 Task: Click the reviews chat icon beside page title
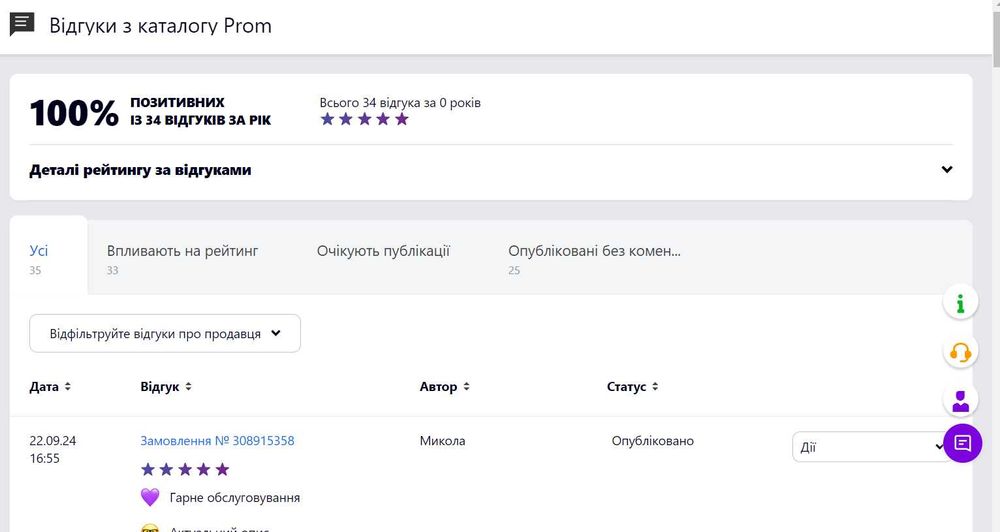point(22,25)
